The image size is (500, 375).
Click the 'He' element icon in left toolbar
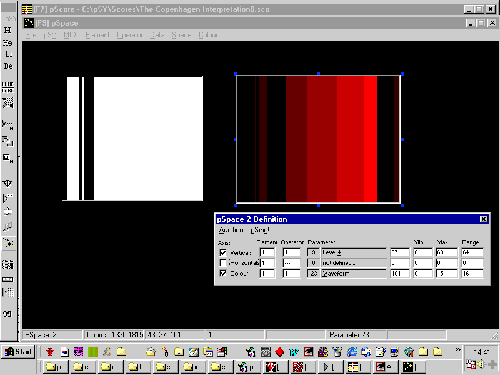8,43
